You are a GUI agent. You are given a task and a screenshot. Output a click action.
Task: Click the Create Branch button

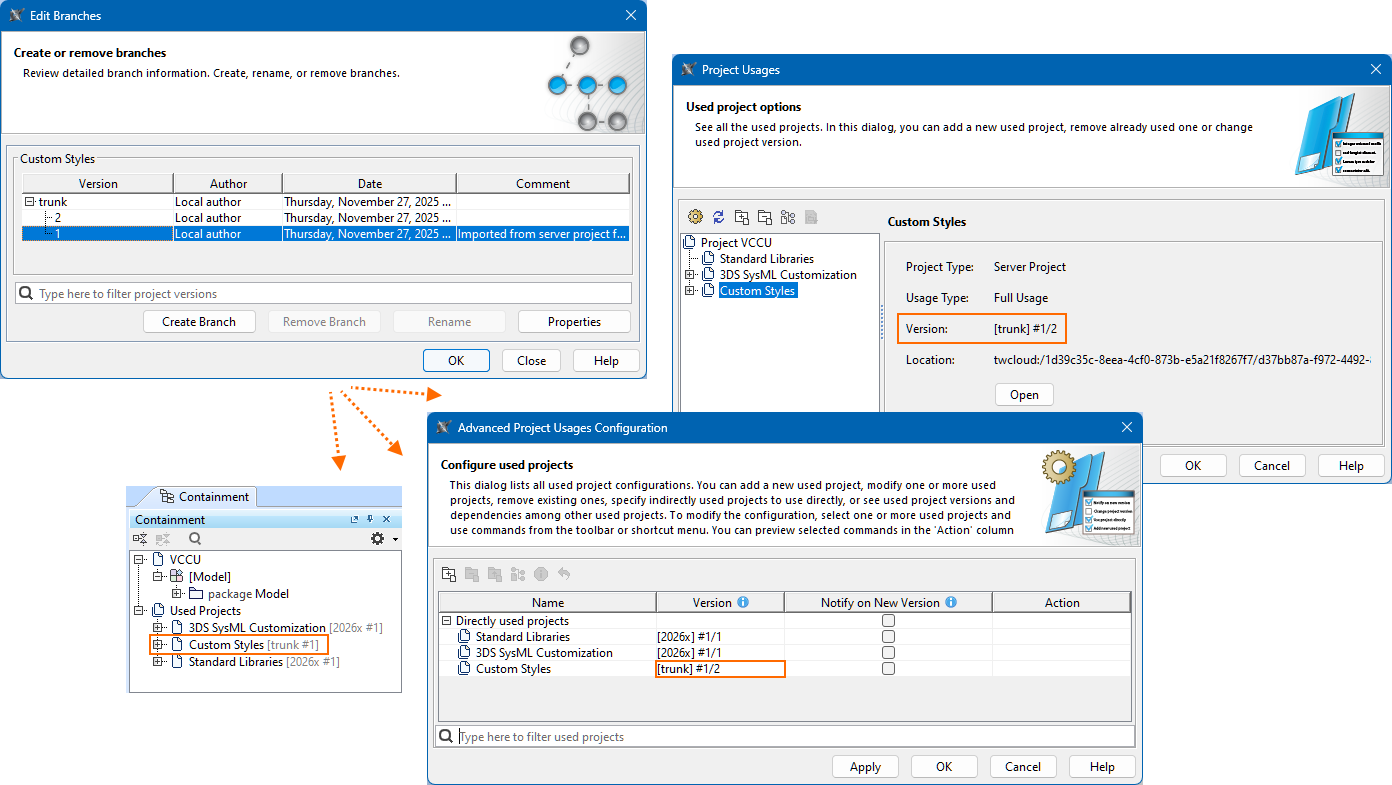[199, 322]
